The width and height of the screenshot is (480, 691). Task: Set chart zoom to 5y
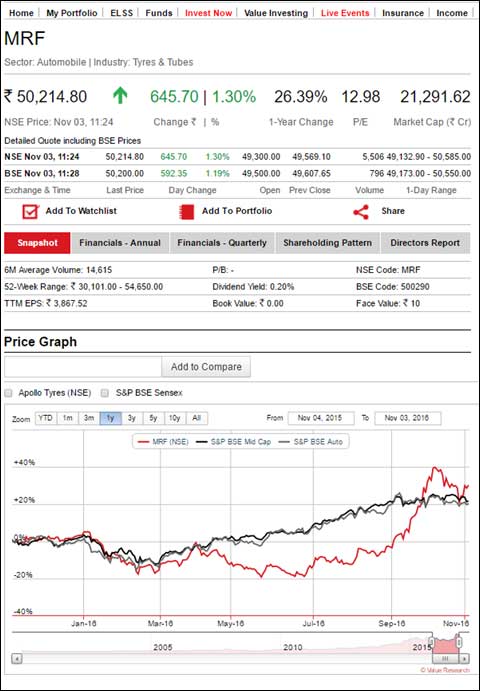tap(153, 418)
